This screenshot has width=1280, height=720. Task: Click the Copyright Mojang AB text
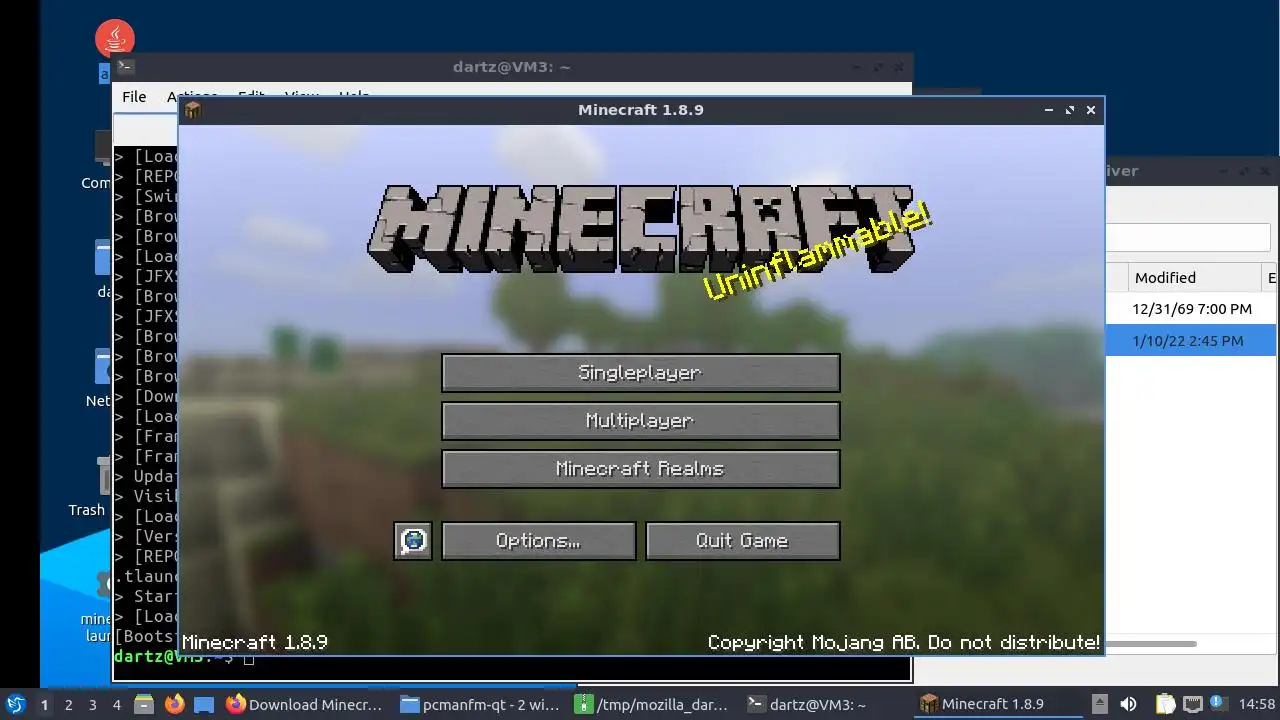[x=904, y=642]
